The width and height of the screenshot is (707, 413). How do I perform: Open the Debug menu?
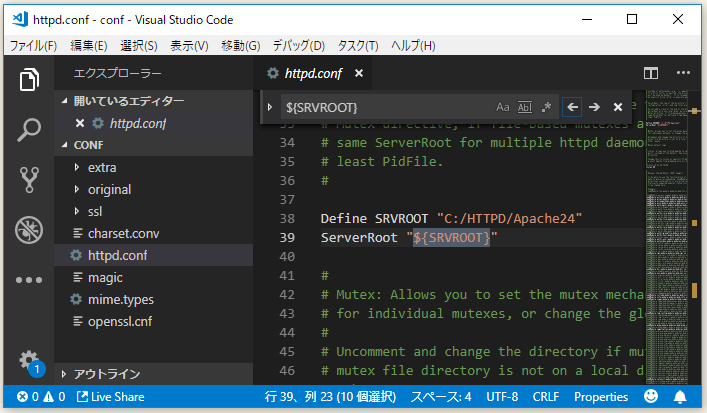click(298, 46)
